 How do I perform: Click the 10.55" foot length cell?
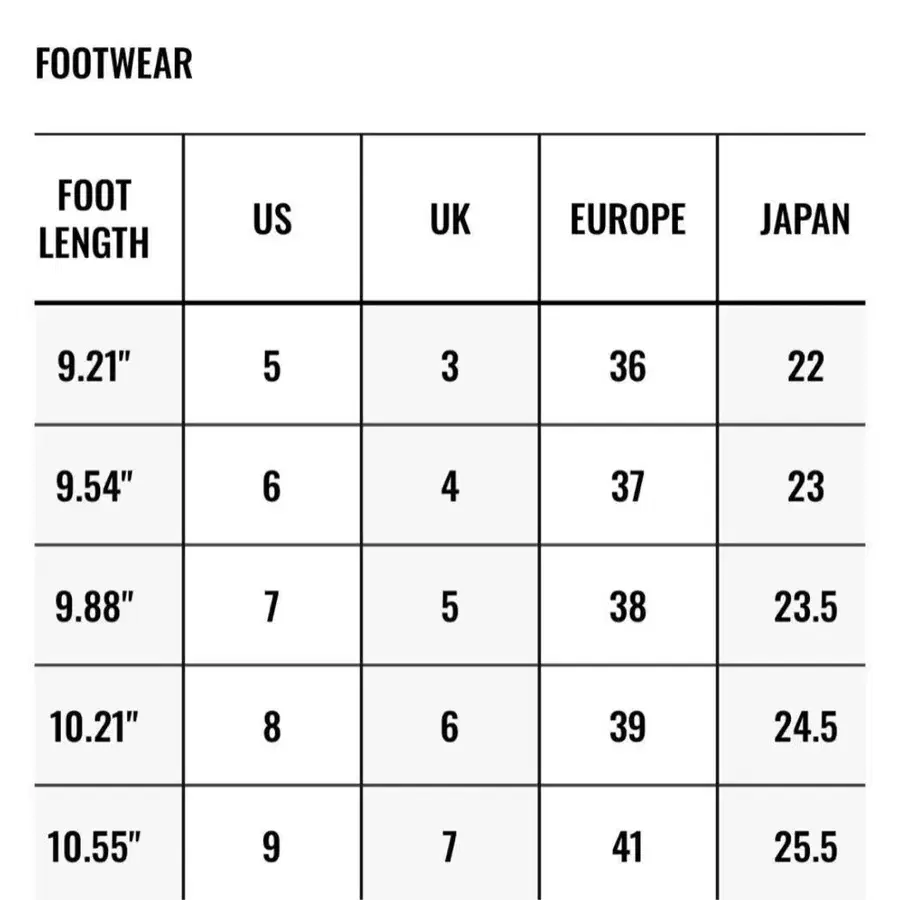pyautogui.click(x=94, y=847)
